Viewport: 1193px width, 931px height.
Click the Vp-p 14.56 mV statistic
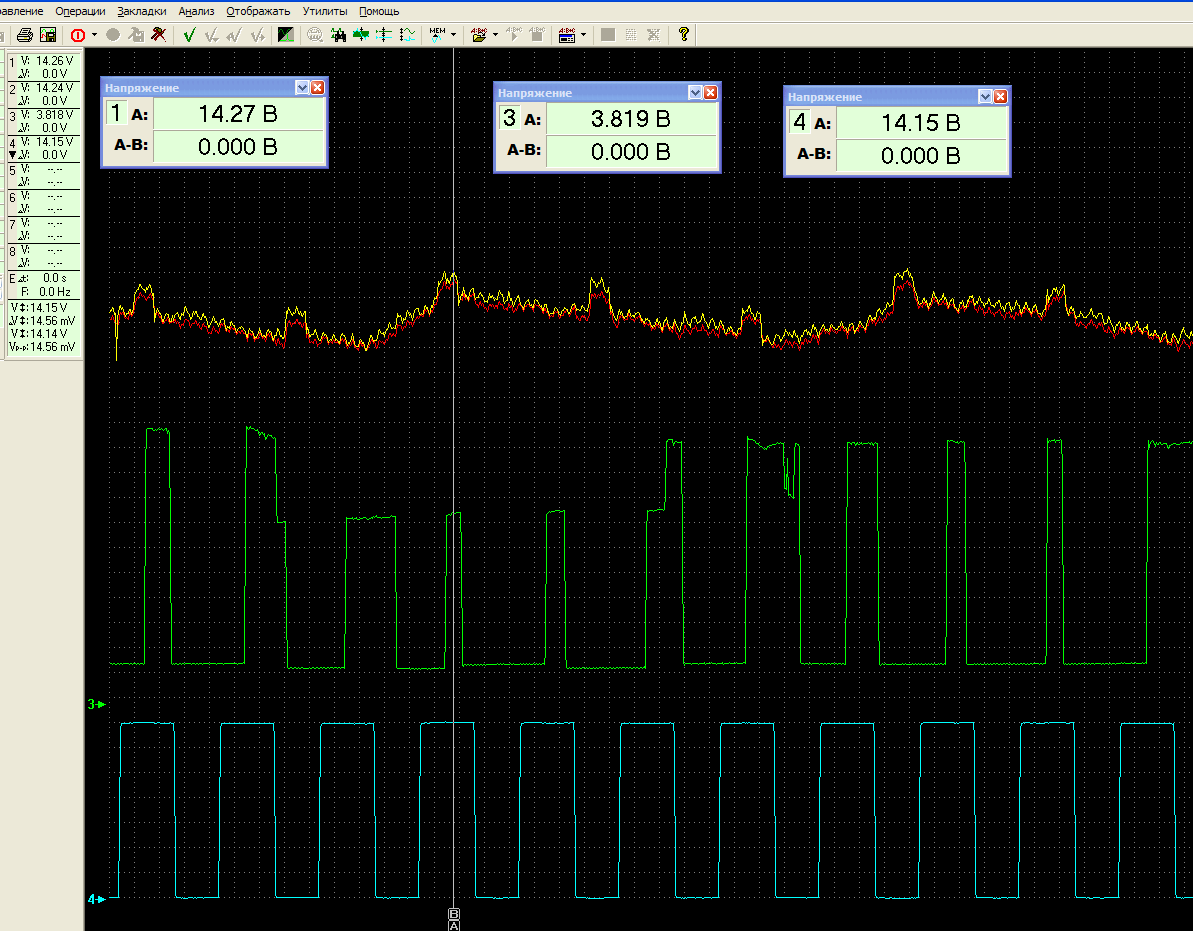click(x=43, y=347)
